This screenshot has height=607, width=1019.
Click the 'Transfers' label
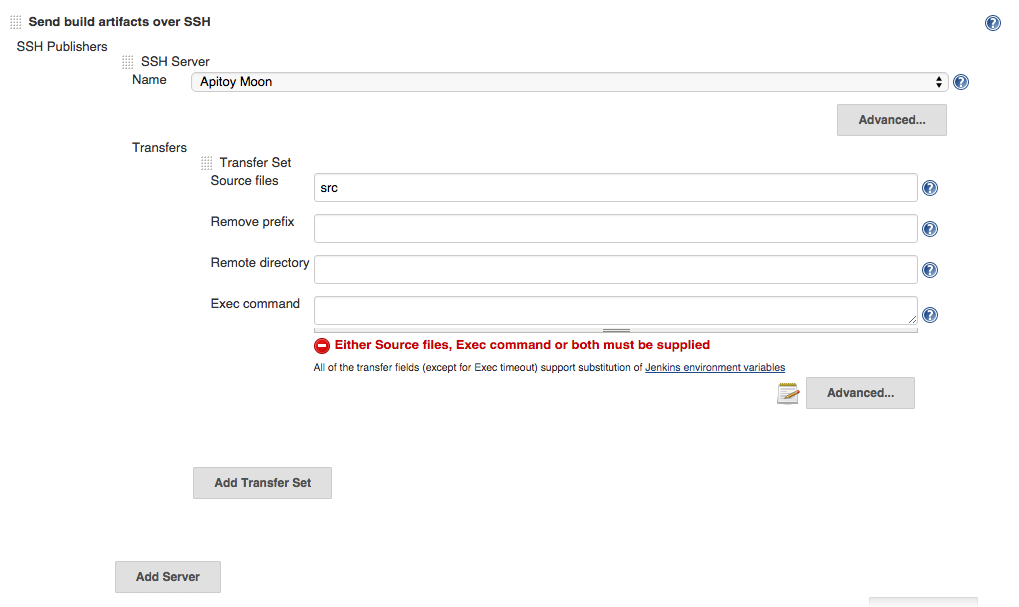click(x=159, y=148)
